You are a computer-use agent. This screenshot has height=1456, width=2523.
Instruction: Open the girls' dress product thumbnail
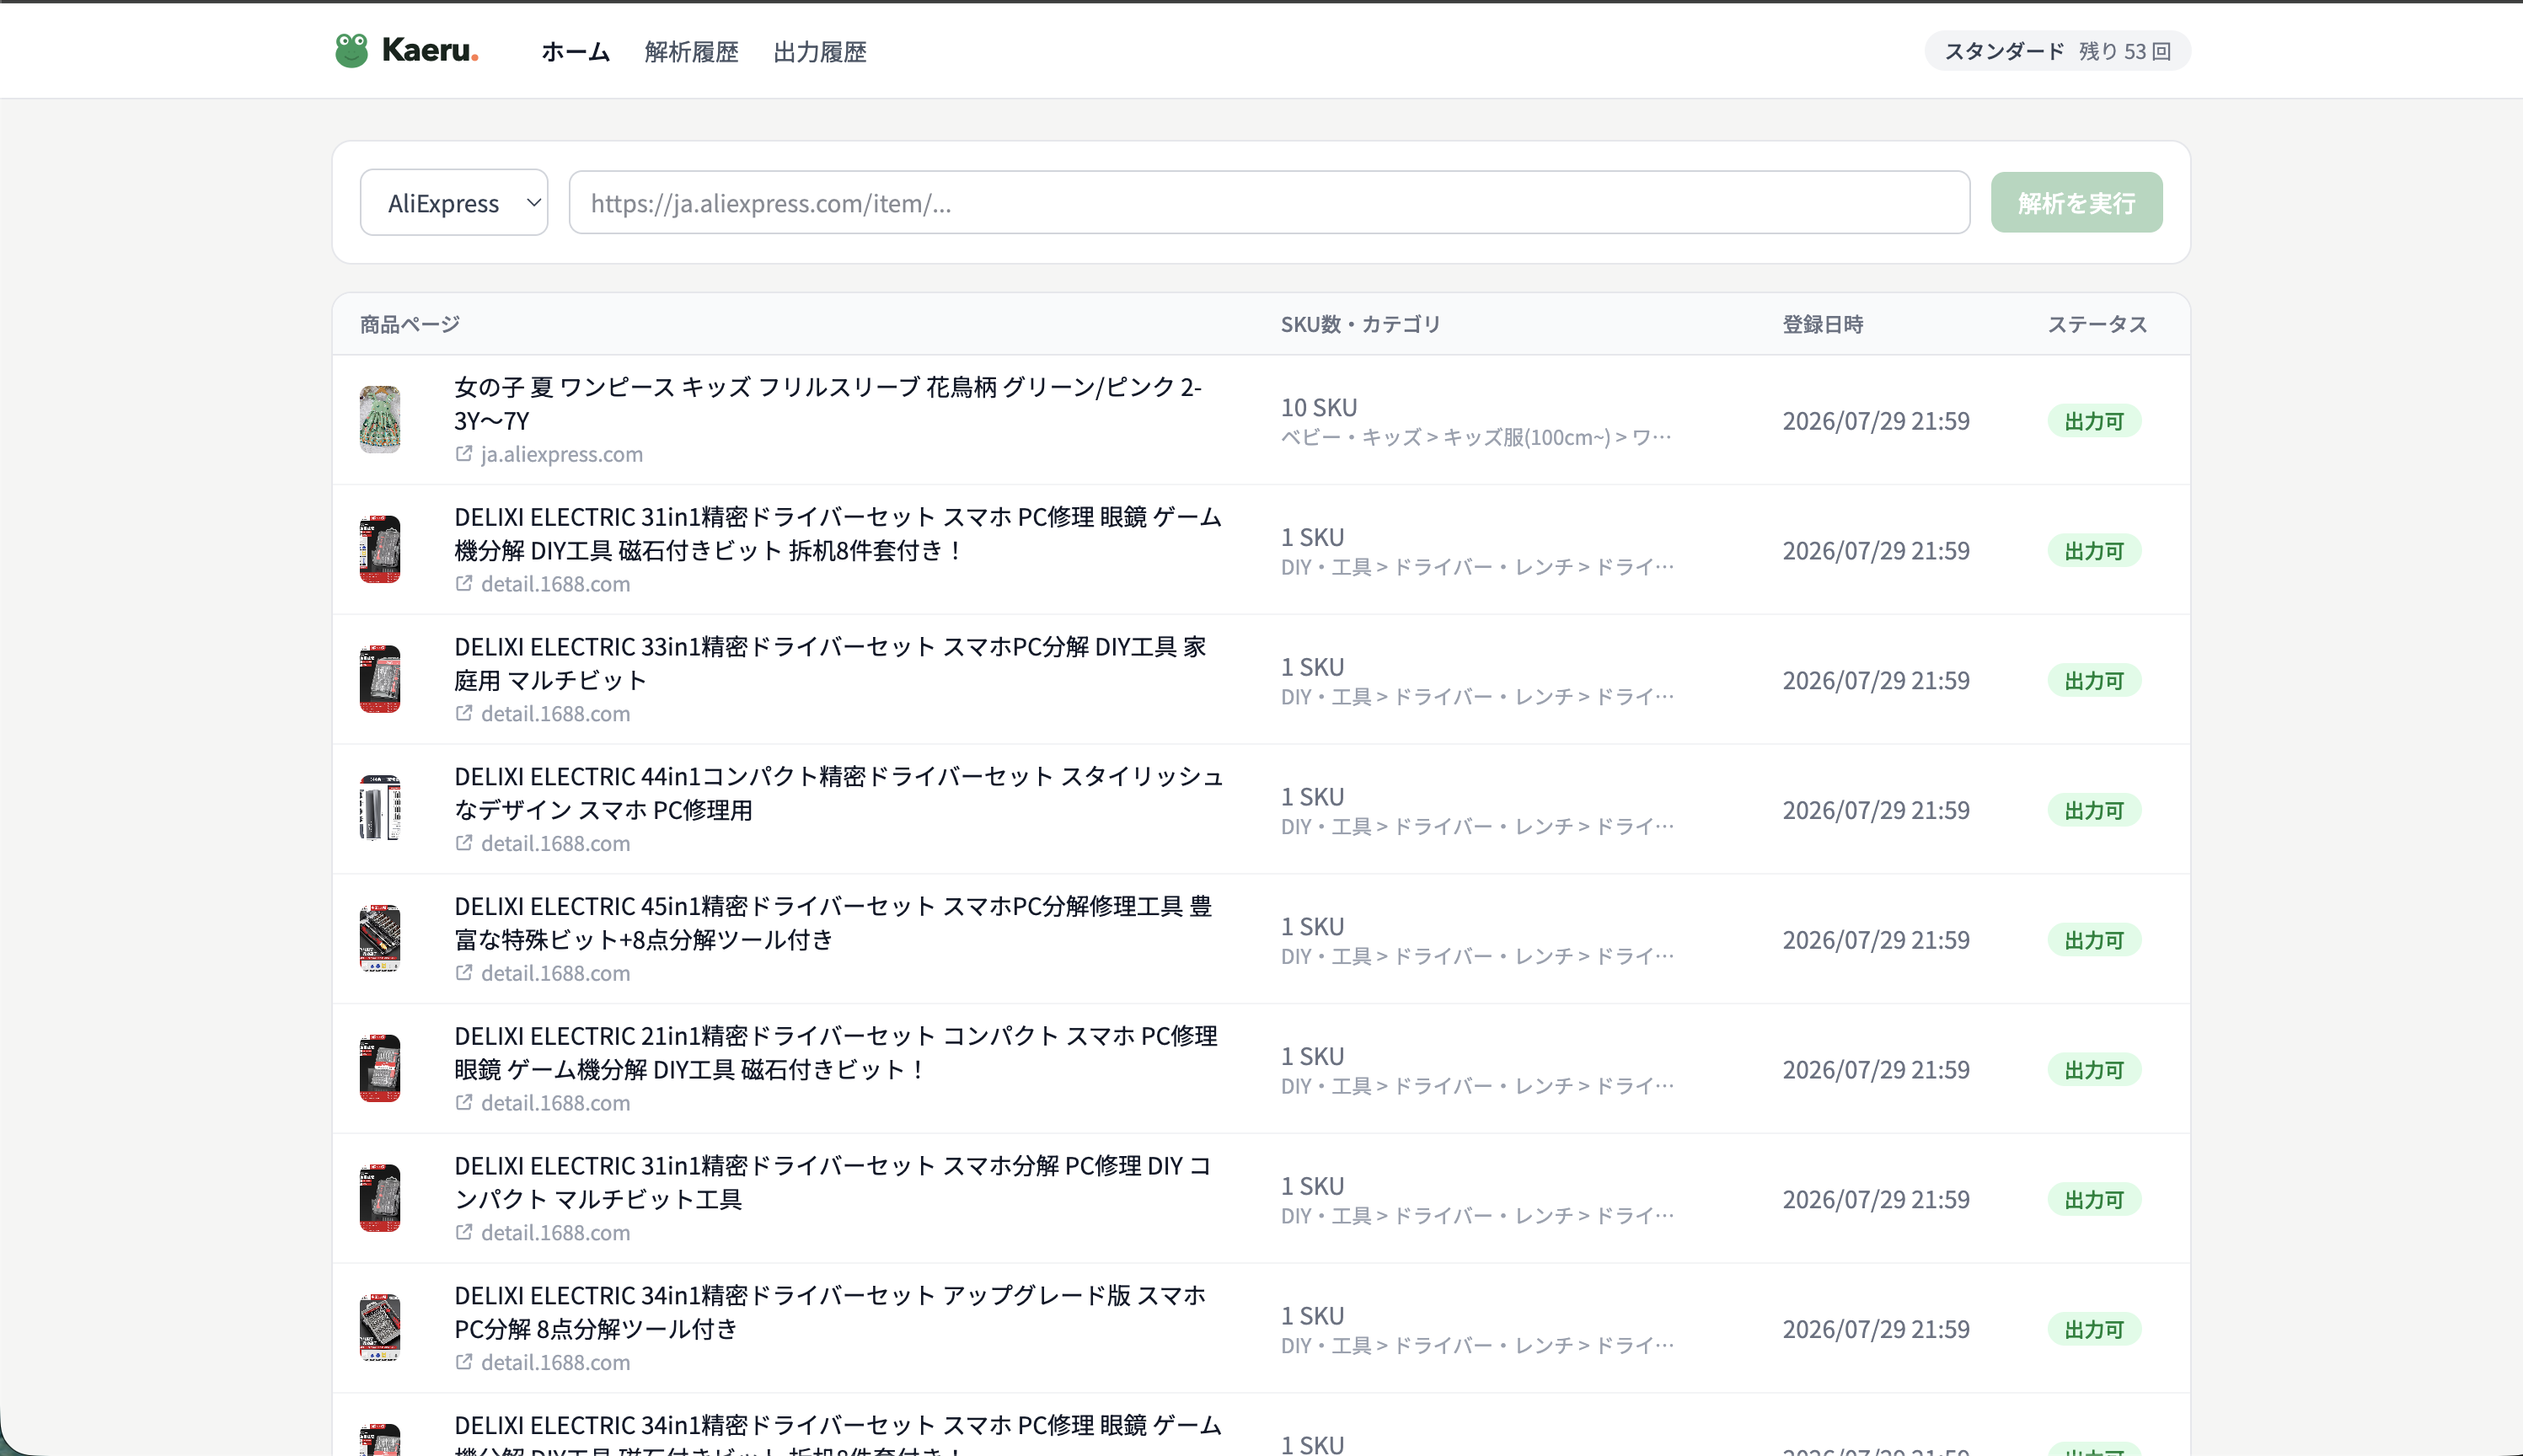pyautogui.click(x=380, y=420)
